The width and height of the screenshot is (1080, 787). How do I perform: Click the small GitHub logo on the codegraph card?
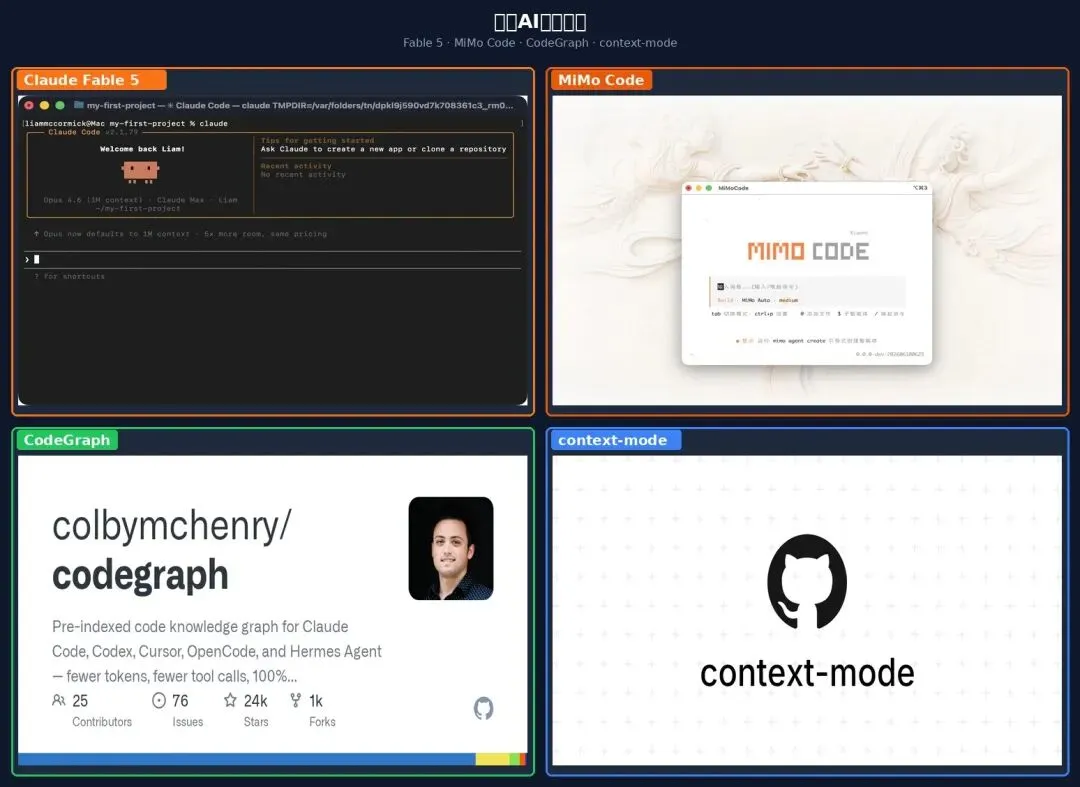[484, 708]
